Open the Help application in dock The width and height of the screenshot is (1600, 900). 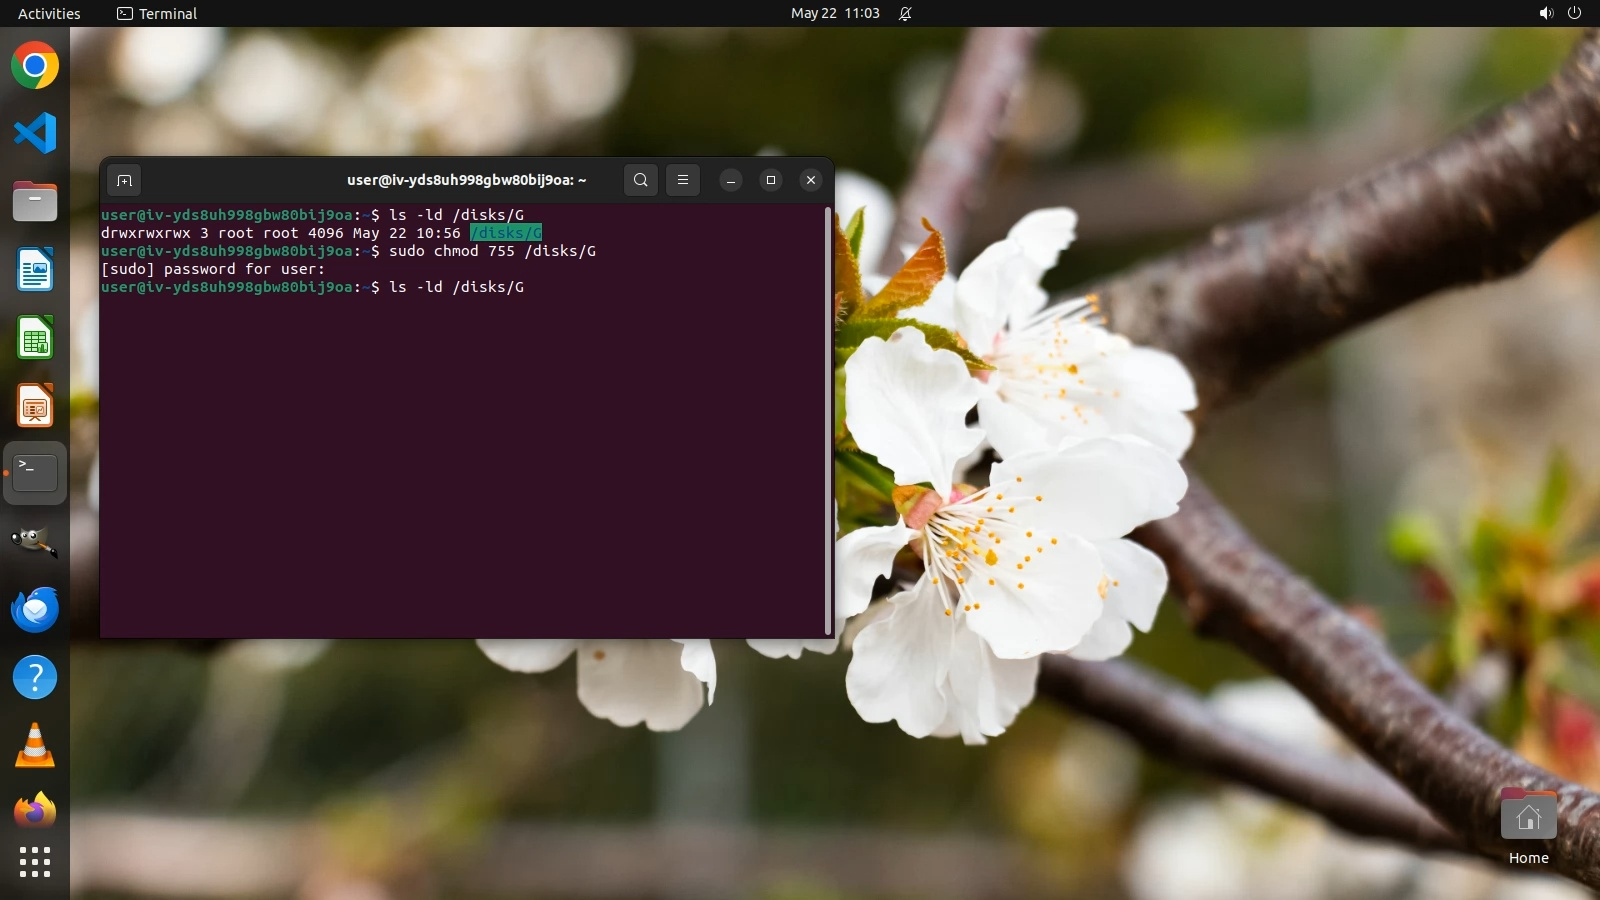coord(35,678)
